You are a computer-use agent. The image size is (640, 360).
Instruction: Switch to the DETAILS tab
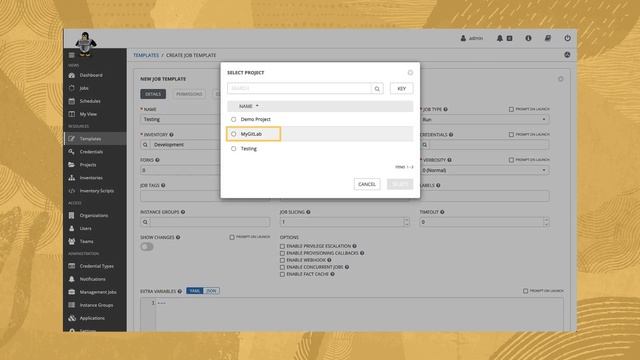coord(153,94)
